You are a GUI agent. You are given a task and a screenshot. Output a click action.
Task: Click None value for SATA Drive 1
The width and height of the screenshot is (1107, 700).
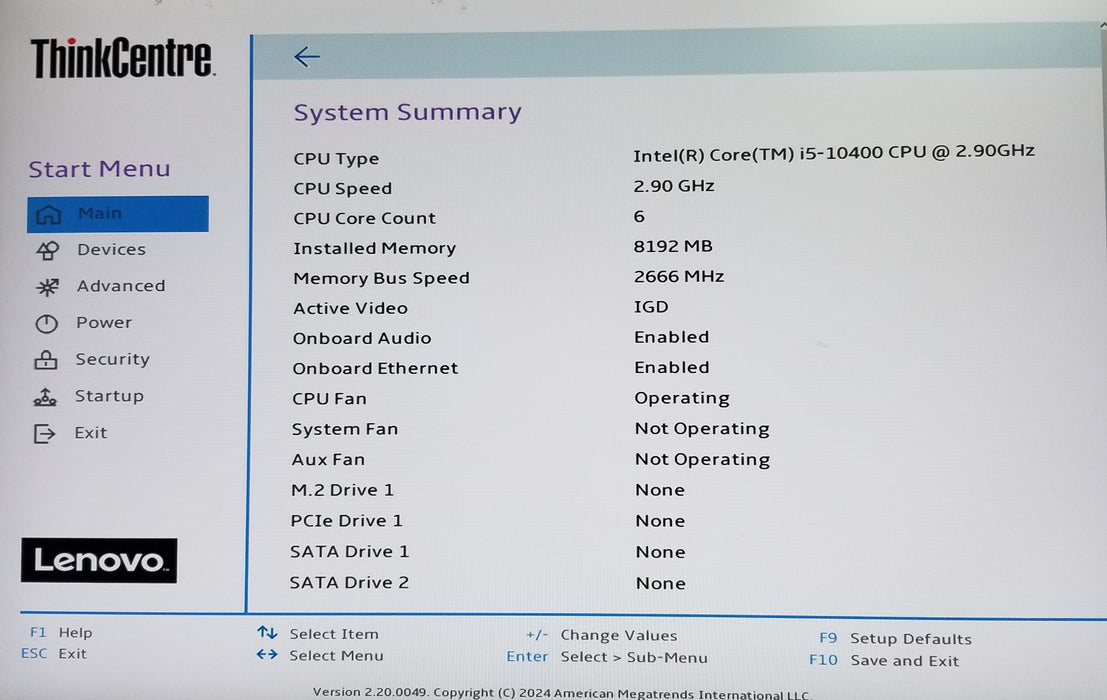point(661,552)
